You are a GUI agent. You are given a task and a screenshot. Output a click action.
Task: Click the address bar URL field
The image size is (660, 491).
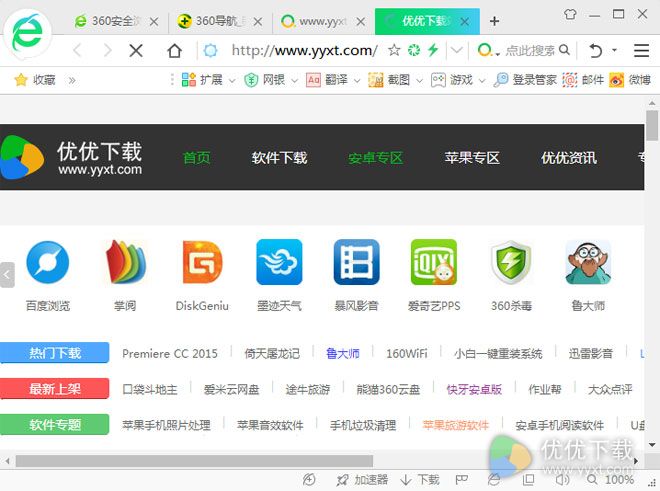coord(305,51)
